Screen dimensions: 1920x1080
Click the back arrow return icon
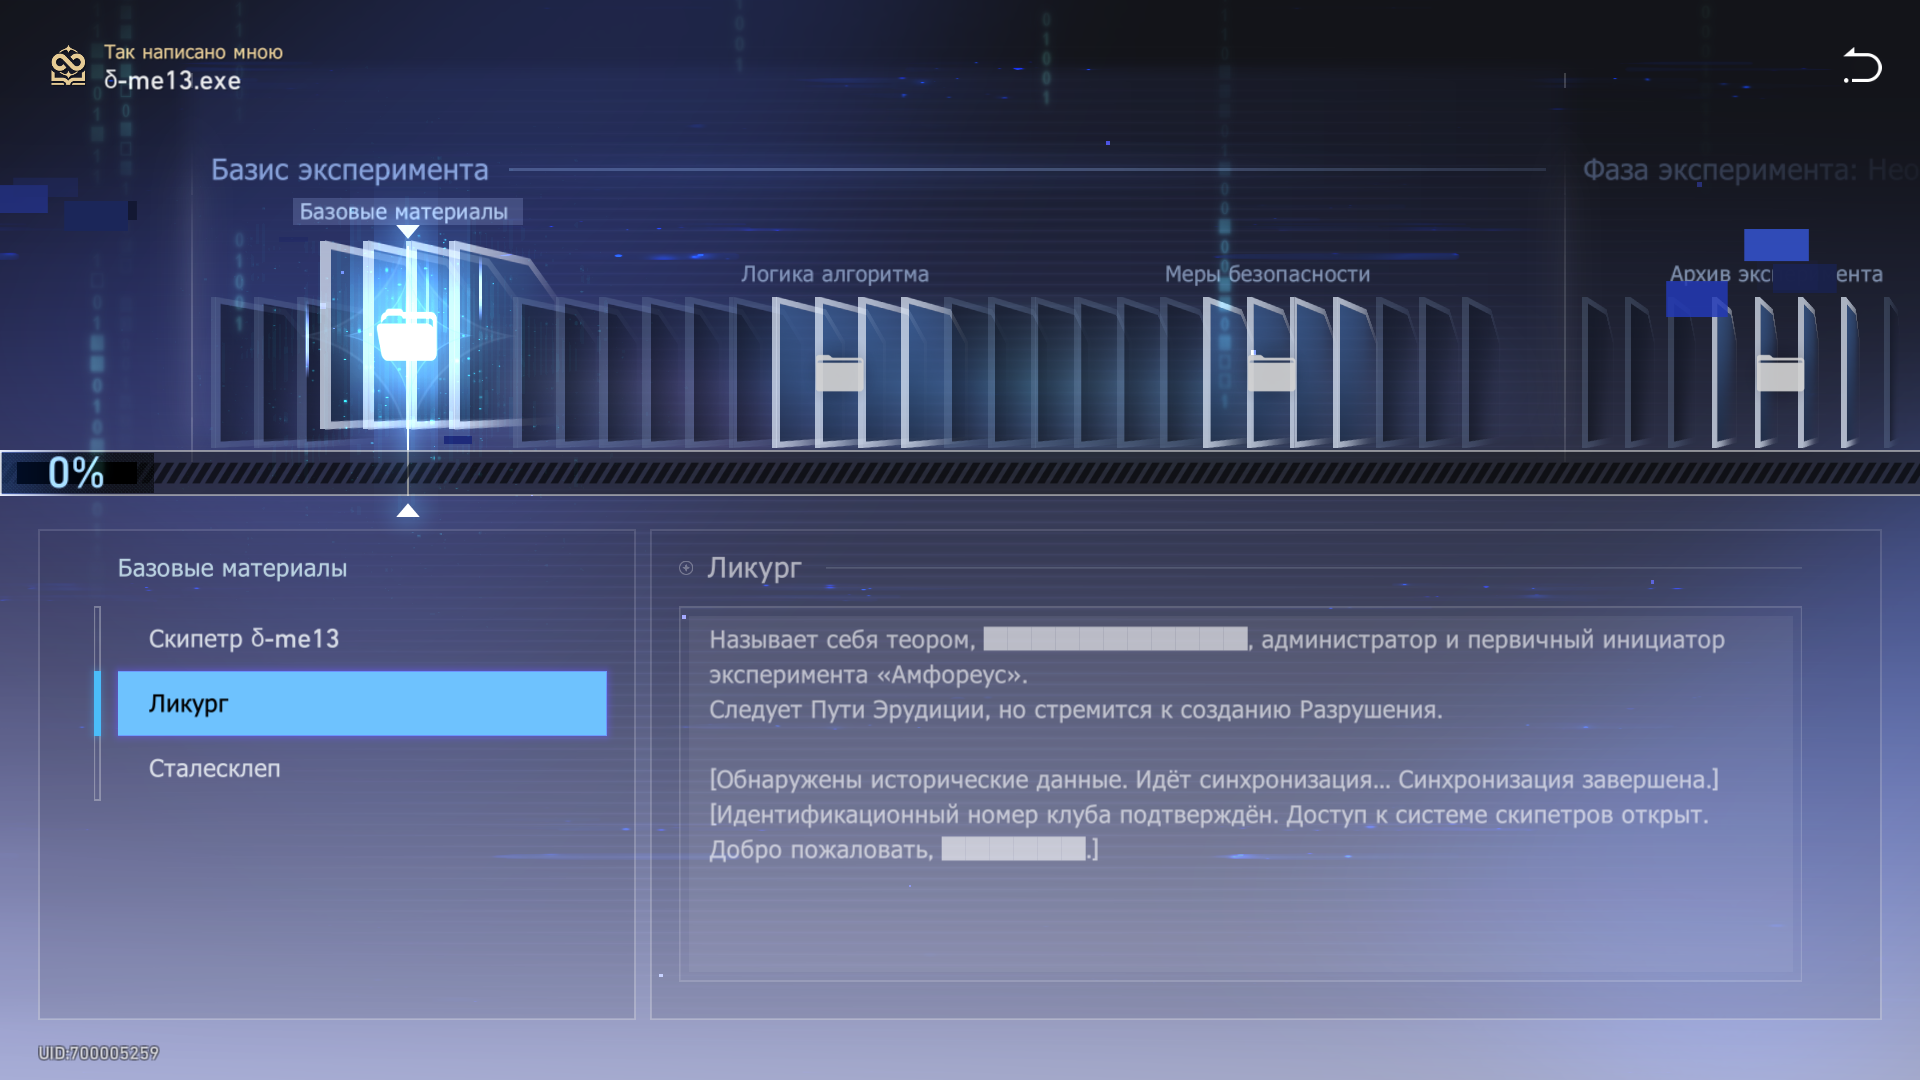coord(1862,66)
